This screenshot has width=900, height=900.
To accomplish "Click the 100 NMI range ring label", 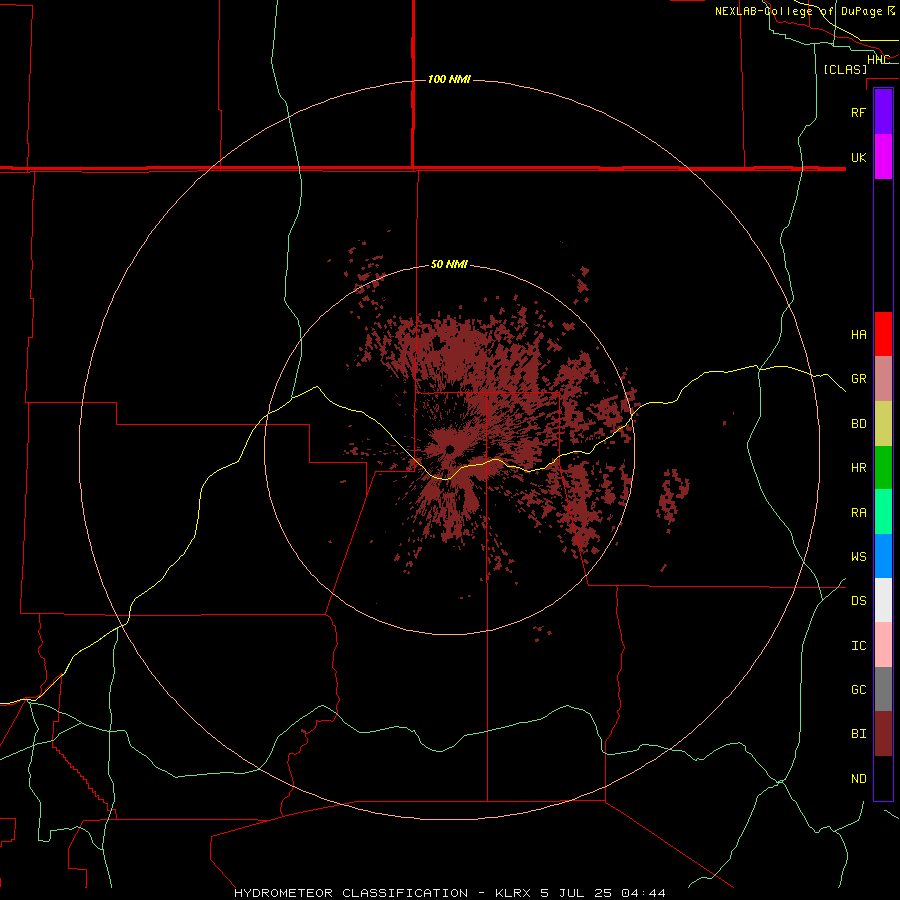I will (x=449, y=79).
